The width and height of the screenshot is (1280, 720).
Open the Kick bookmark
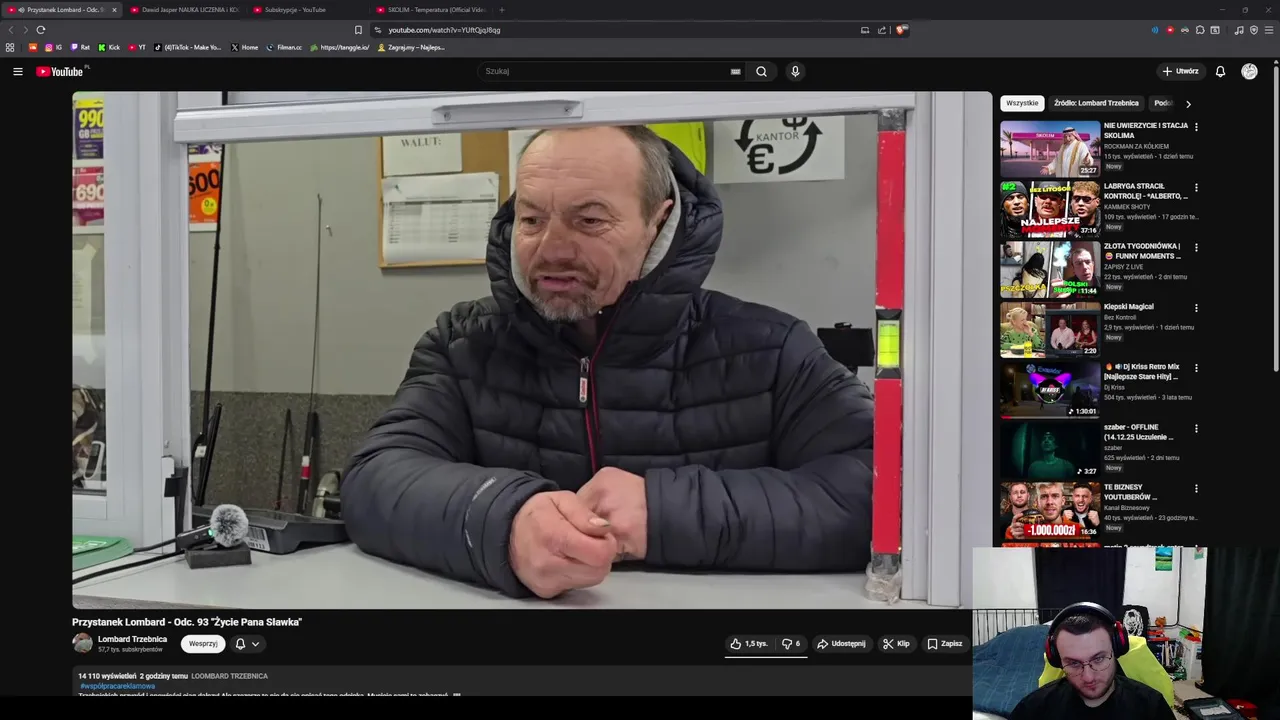[x=109, y=47]
